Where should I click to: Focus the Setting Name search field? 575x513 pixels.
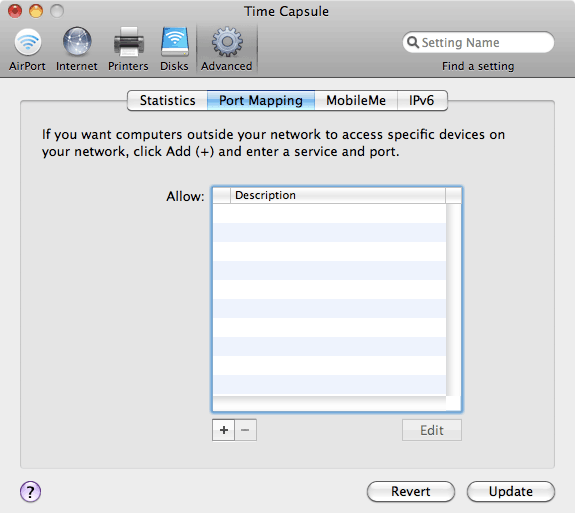(x=479, y=42)
